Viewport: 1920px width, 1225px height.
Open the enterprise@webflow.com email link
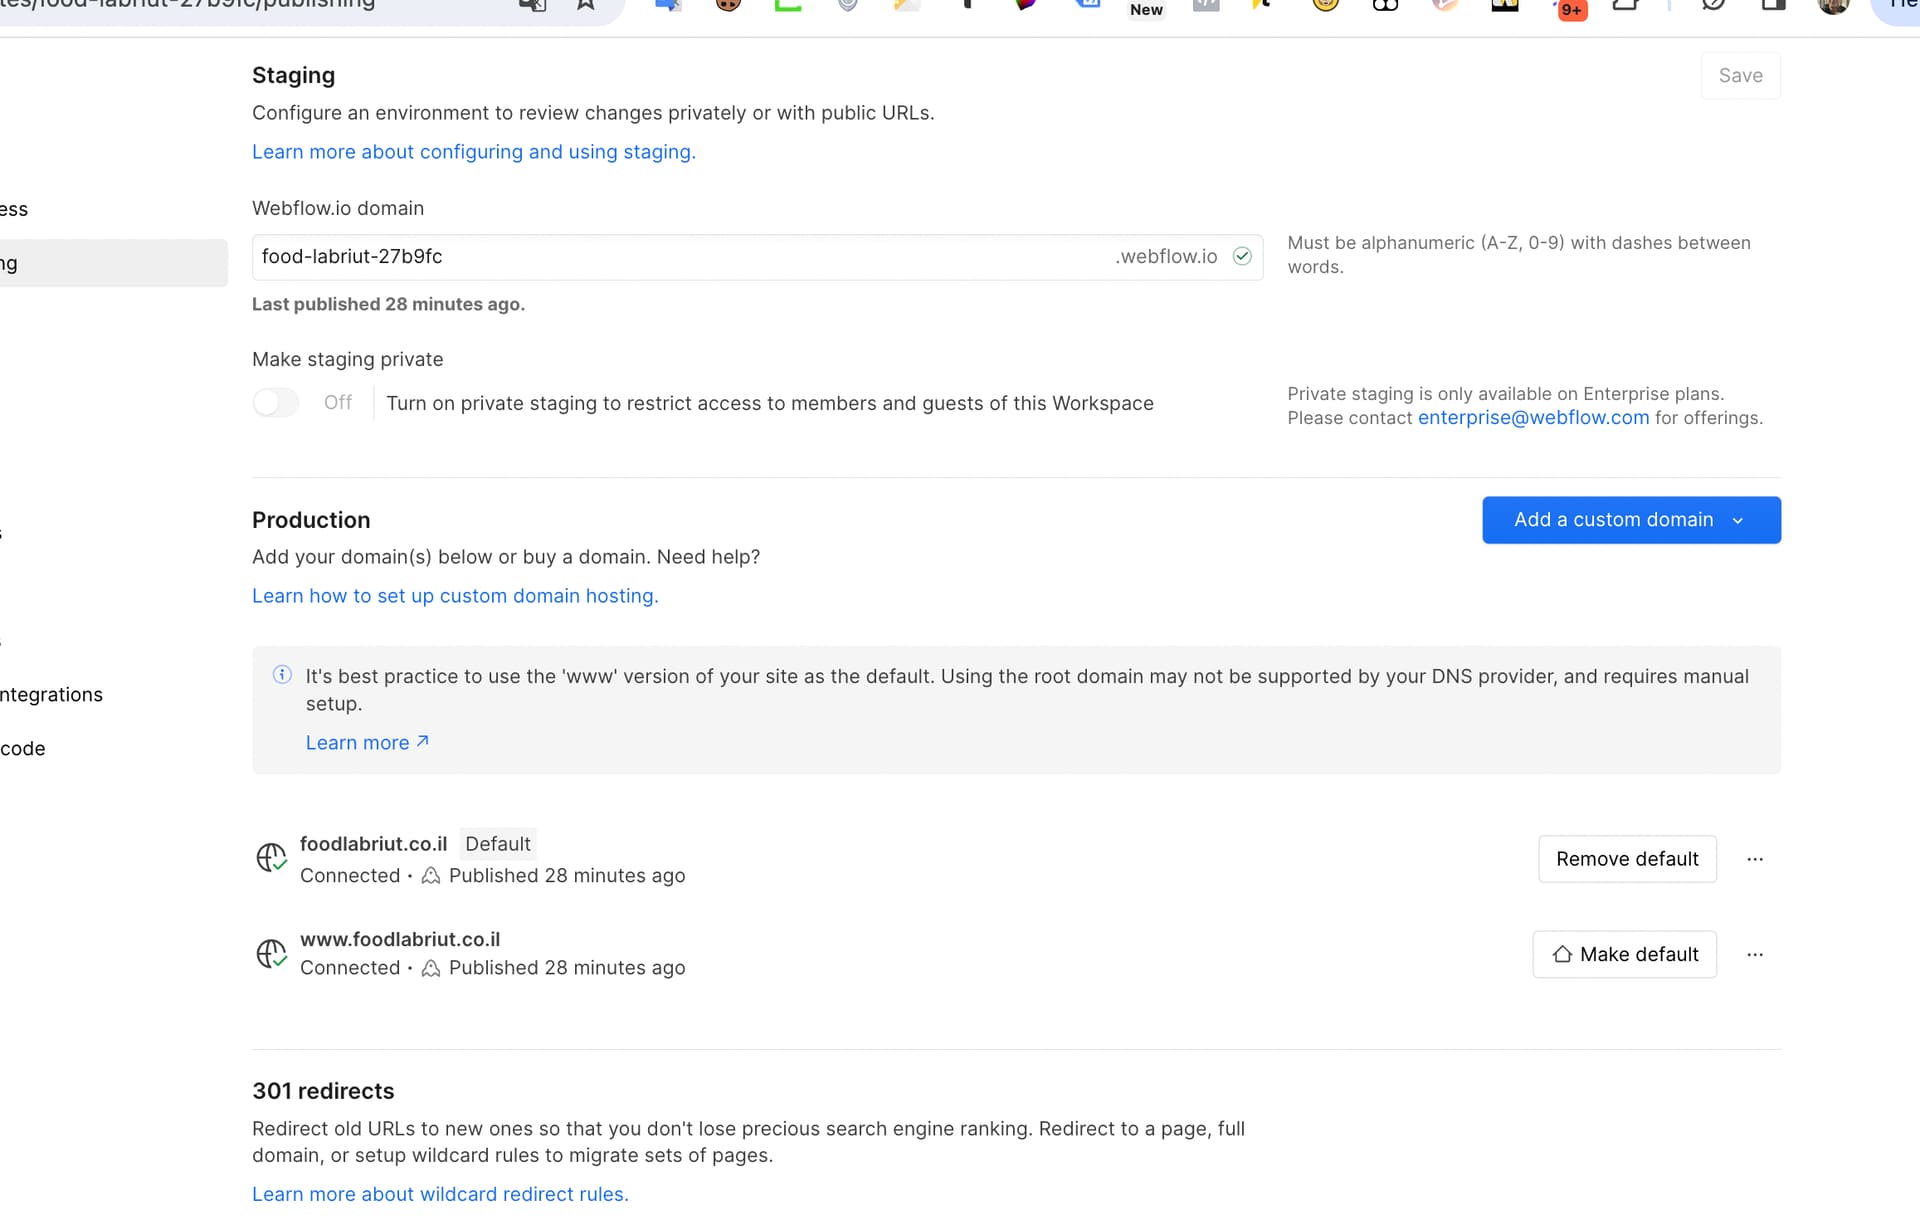click(1533, 418)
